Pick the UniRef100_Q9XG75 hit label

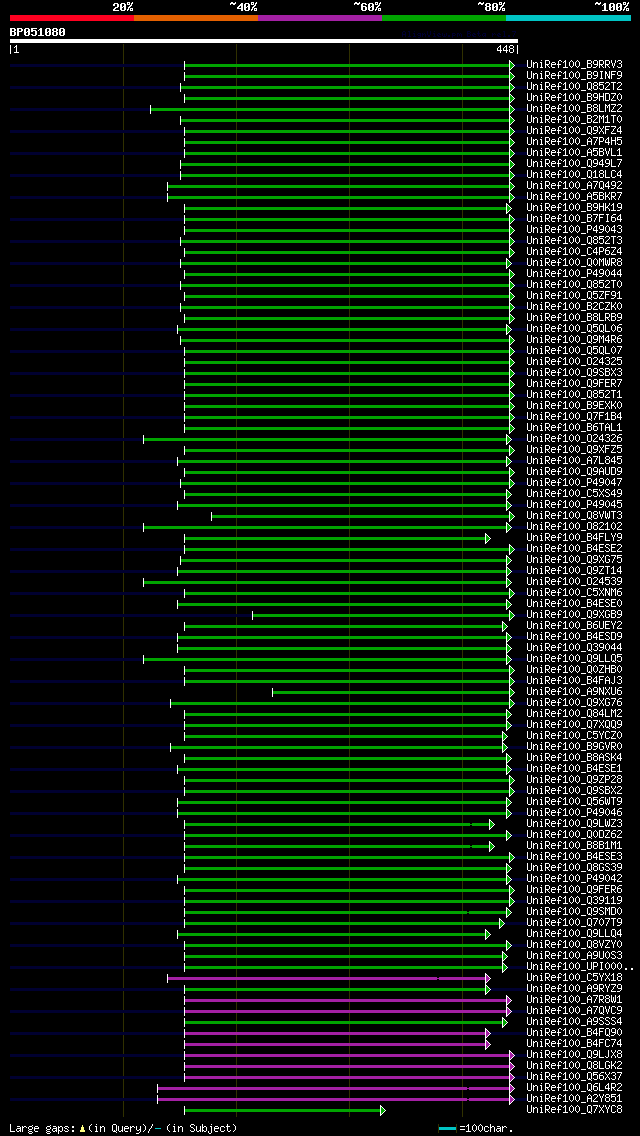(x=574, y=559)
